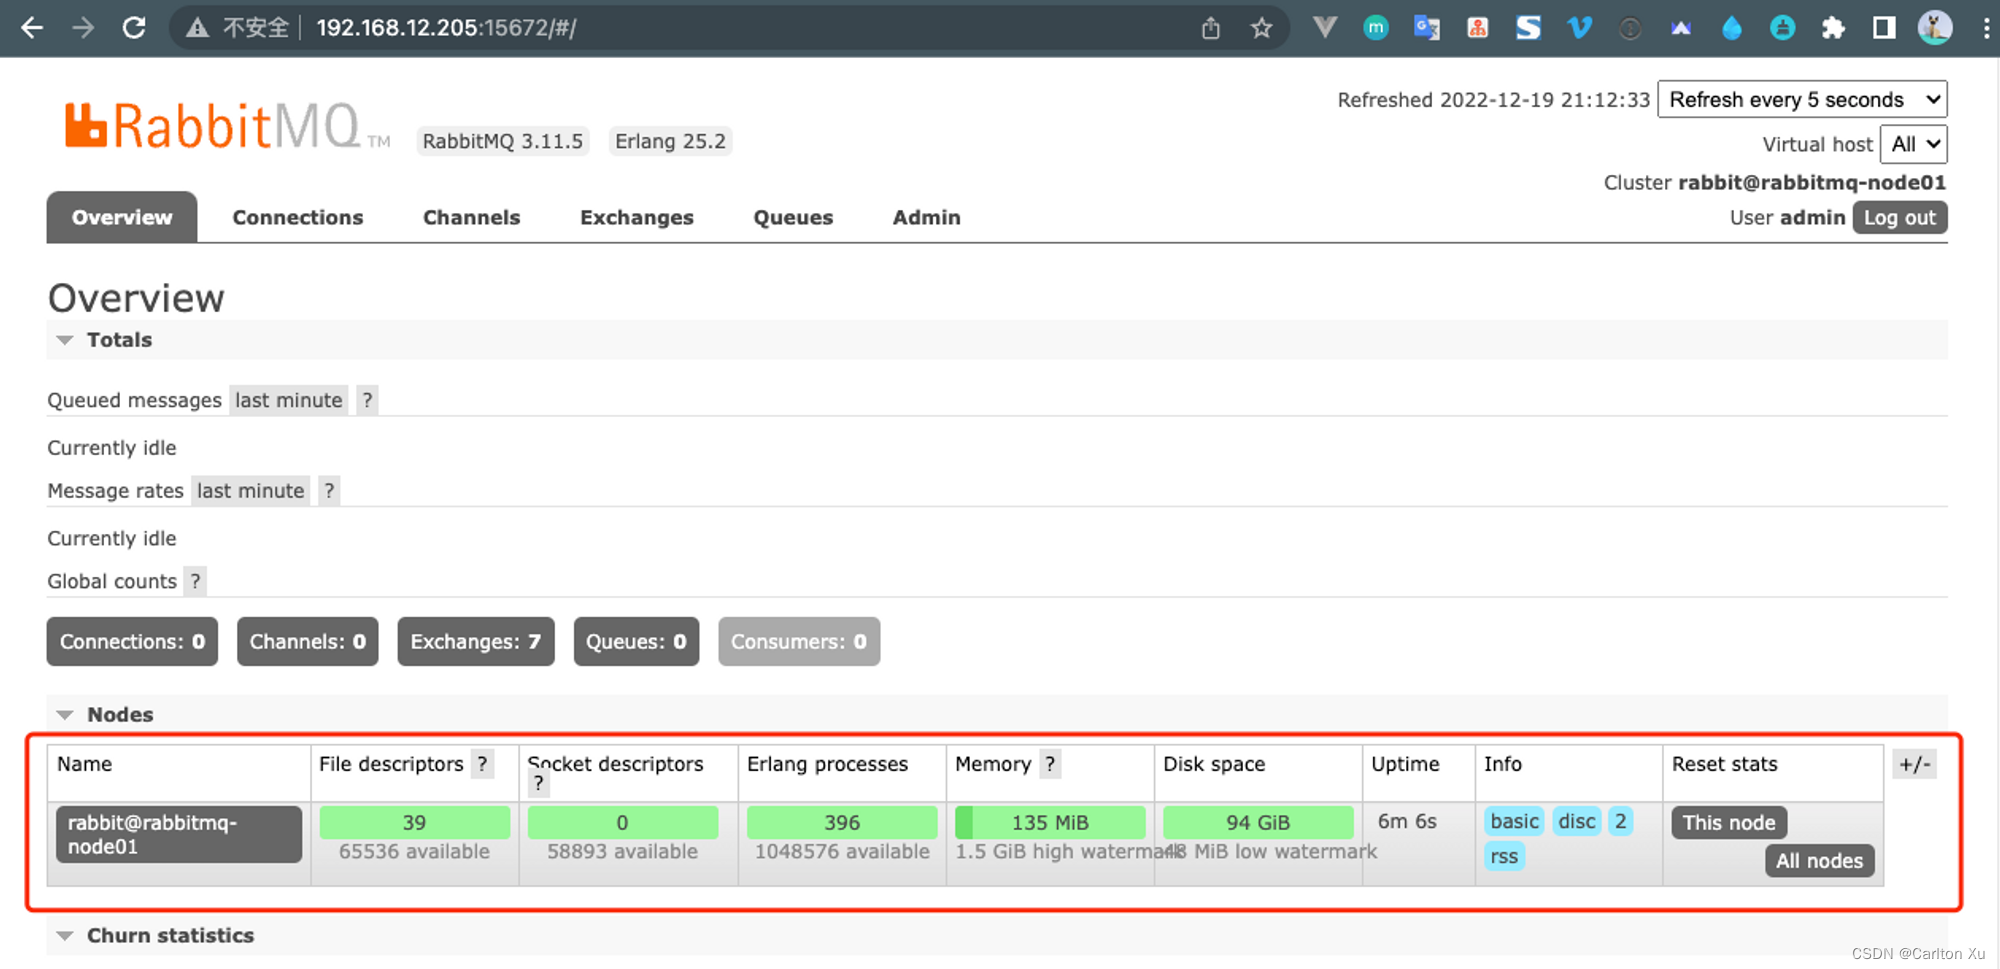Open help for Queued messages
Screen dimensions: 2000x969
tap(367, 400)
